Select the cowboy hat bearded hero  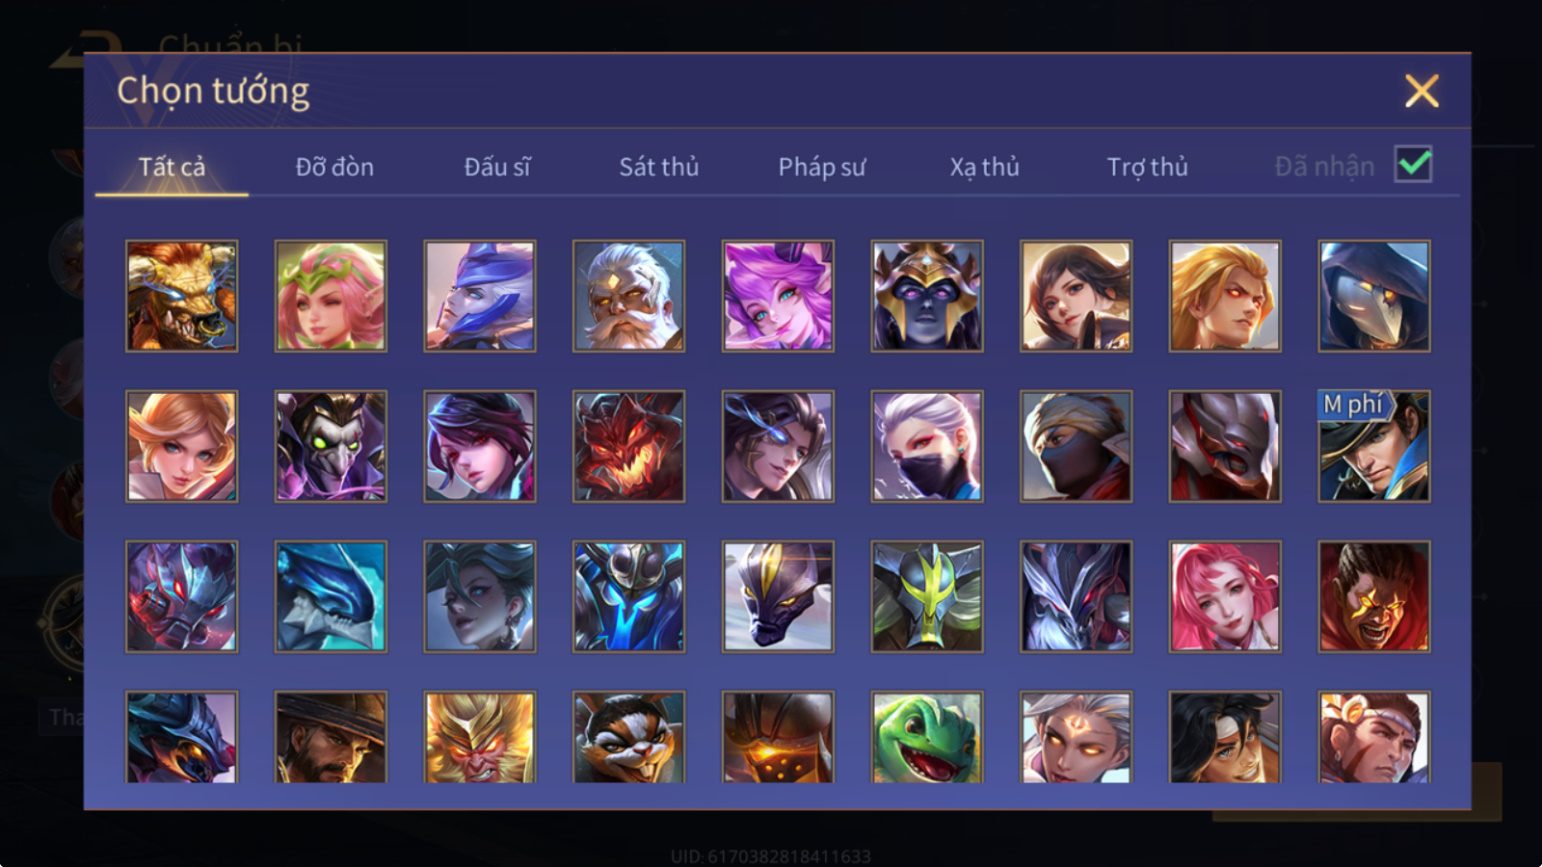tap(331, 737)
